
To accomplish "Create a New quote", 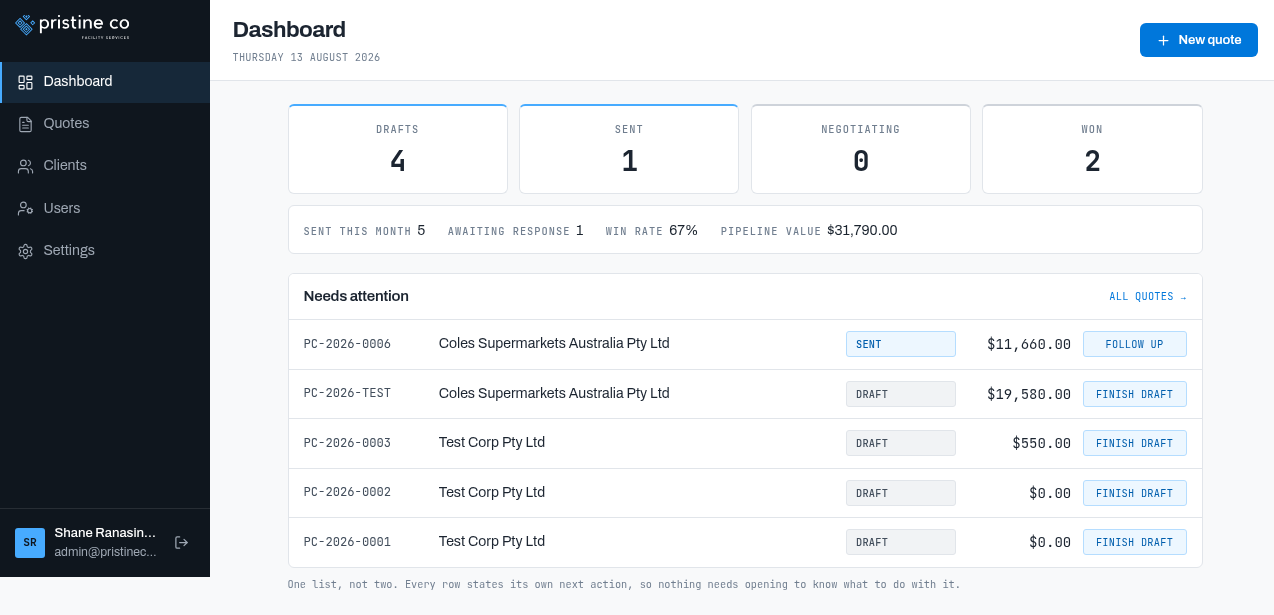I will click(1199, 40).
